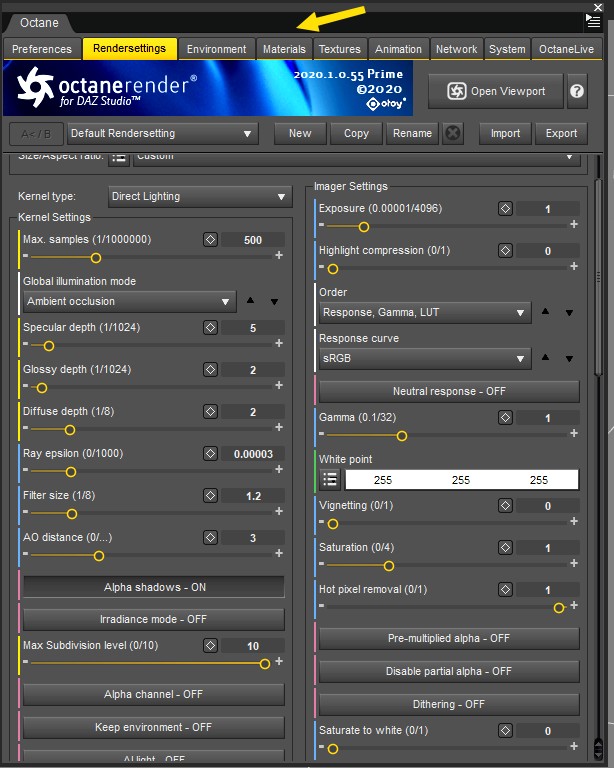Image resolution: width=614 pixels, height=768 pixels.
Task: Click the Export button
Action: pos(562,133)
